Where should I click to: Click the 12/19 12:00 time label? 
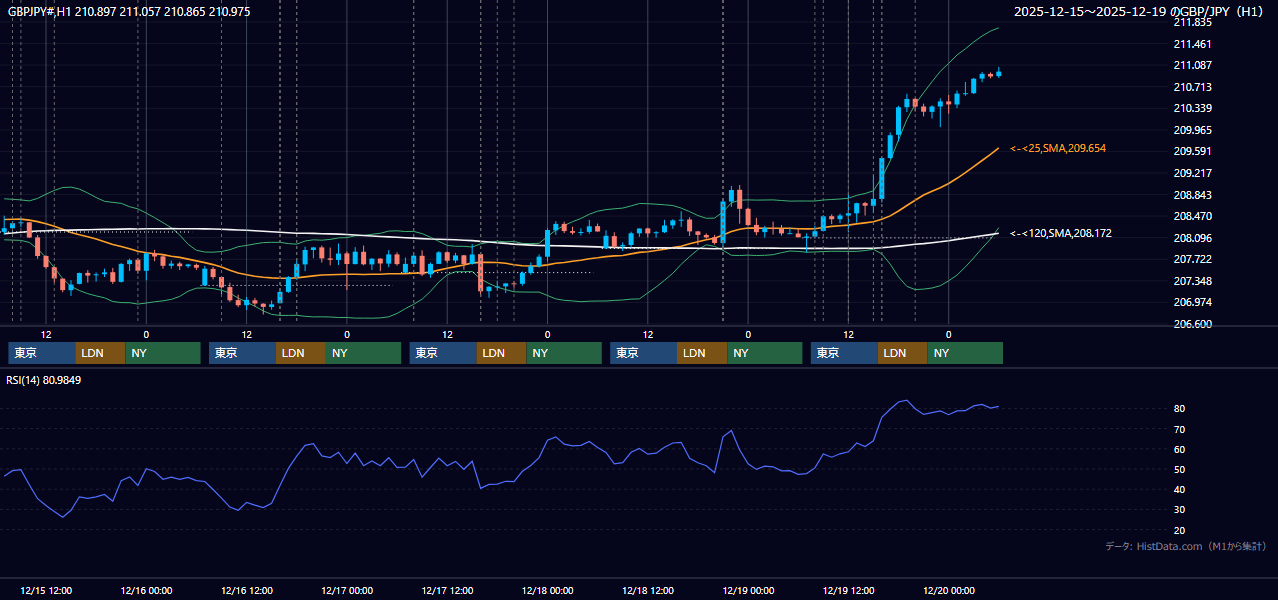tap(849, 591)
